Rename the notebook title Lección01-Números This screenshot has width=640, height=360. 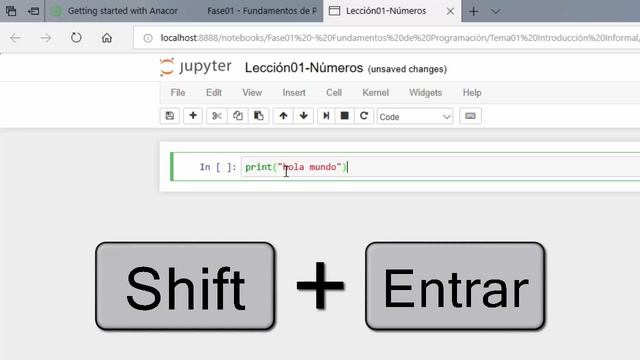(304, 68)
